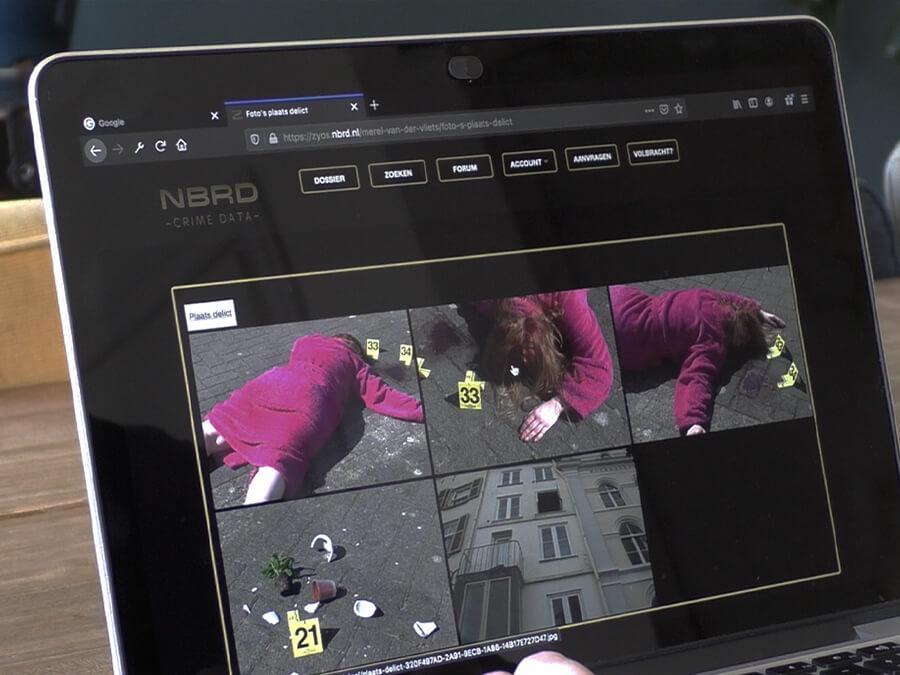
Task: Click the ZOEKEN navigation button
Action: [x=397, y=174]
